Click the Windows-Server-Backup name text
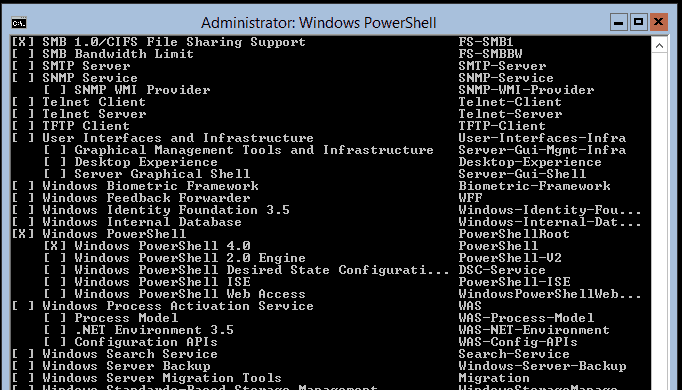Screen dimensions: 682x390 tap(542, 366)
